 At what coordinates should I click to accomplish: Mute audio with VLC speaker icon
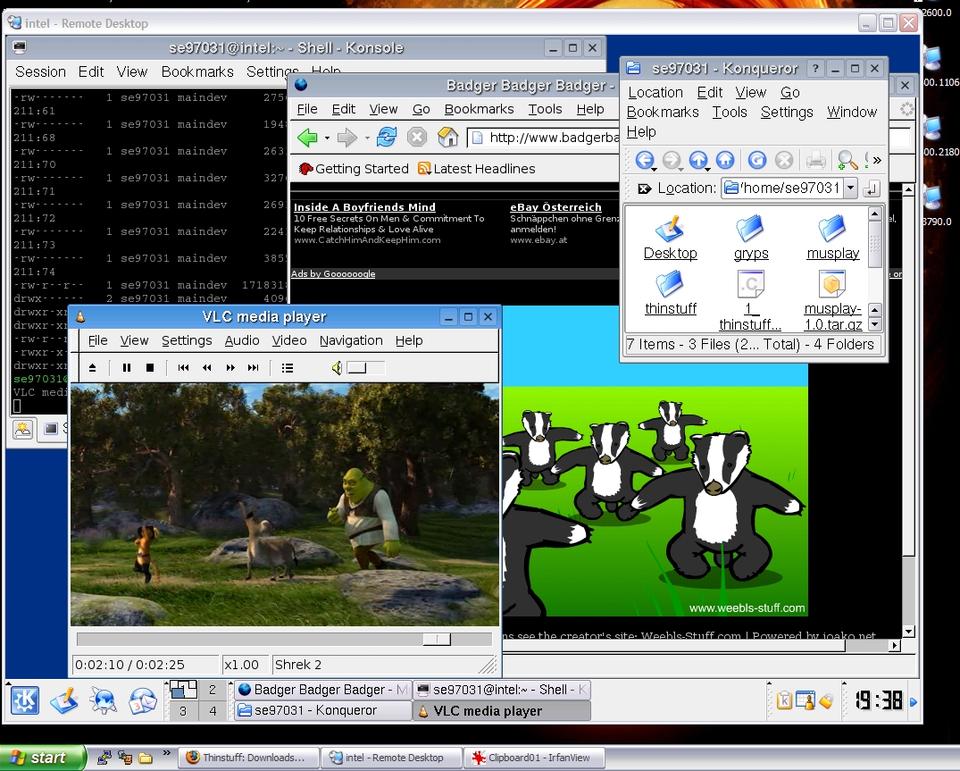337,368
